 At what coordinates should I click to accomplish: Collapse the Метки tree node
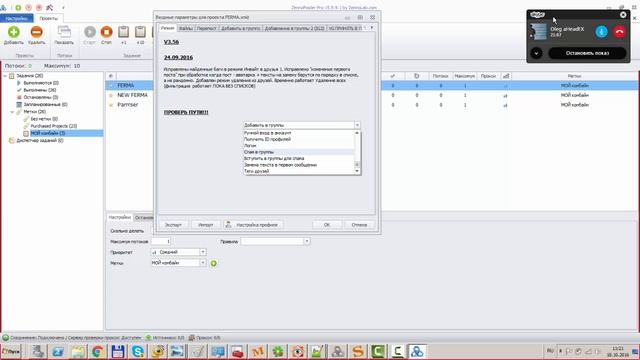12,111
